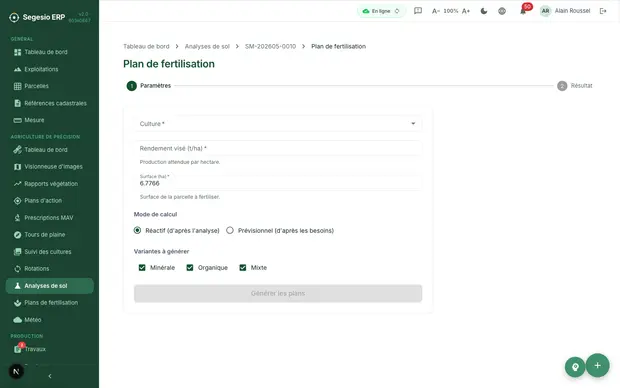Uncheck the Mixte variant checkbox
The height and width of the screenshot is (388, 620).
pyautogui.click(x=243, y=268)
